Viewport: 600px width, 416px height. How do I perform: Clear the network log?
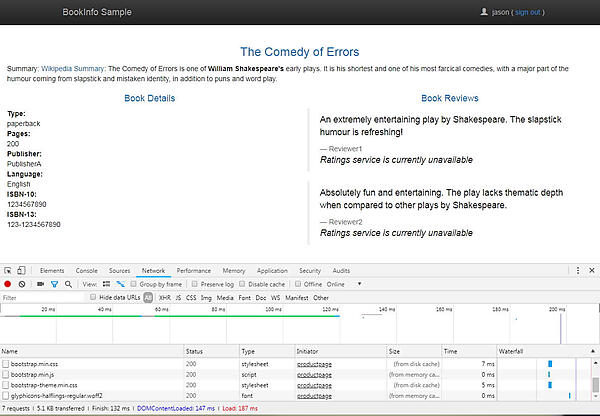click(22, 284)
